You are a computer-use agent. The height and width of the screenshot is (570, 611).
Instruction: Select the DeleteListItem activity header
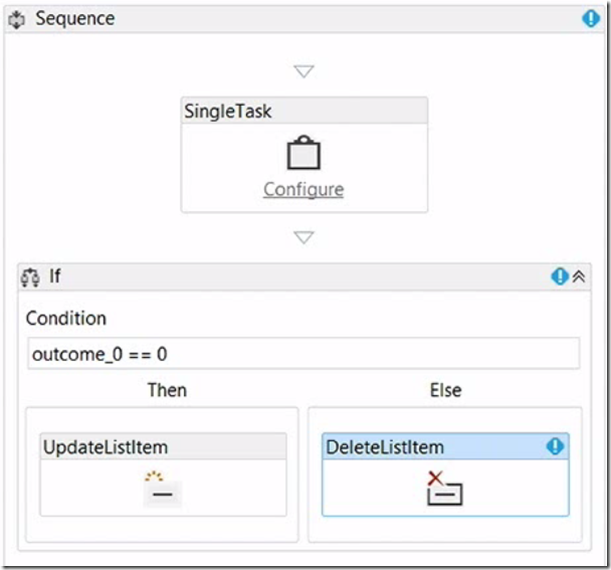pos(445,446)
